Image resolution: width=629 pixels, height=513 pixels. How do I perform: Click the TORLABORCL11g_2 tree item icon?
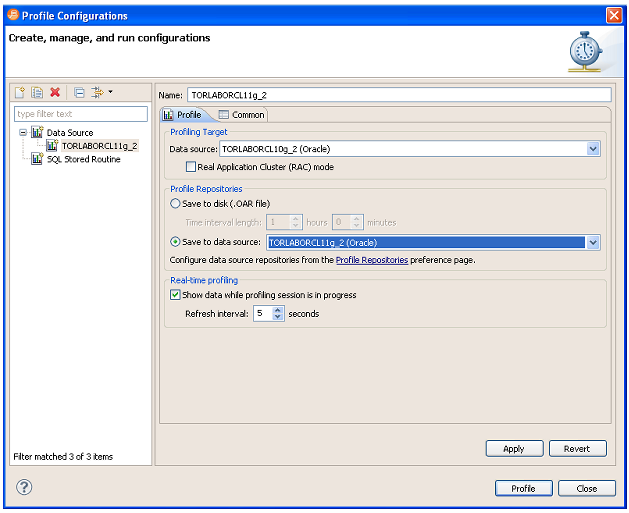point(52,145)
